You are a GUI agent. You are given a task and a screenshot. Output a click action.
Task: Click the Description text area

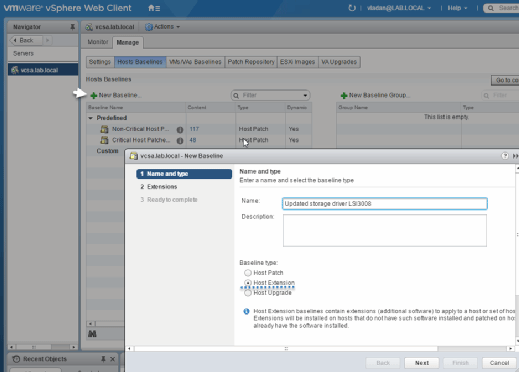tap(385, 230)
